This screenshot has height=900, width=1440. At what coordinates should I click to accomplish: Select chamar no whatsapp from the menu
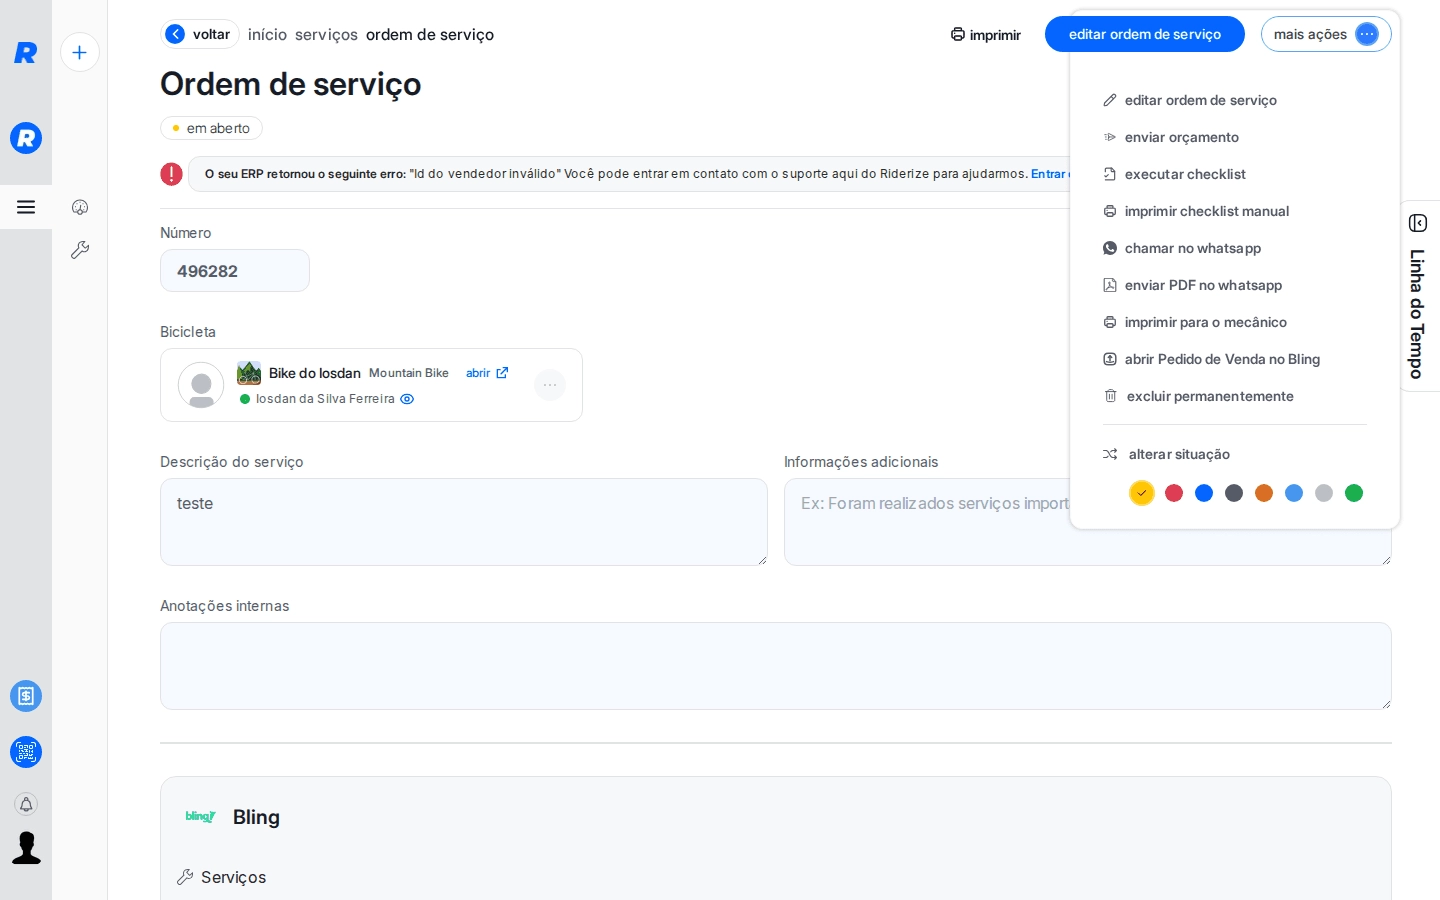pos(1193,248)
